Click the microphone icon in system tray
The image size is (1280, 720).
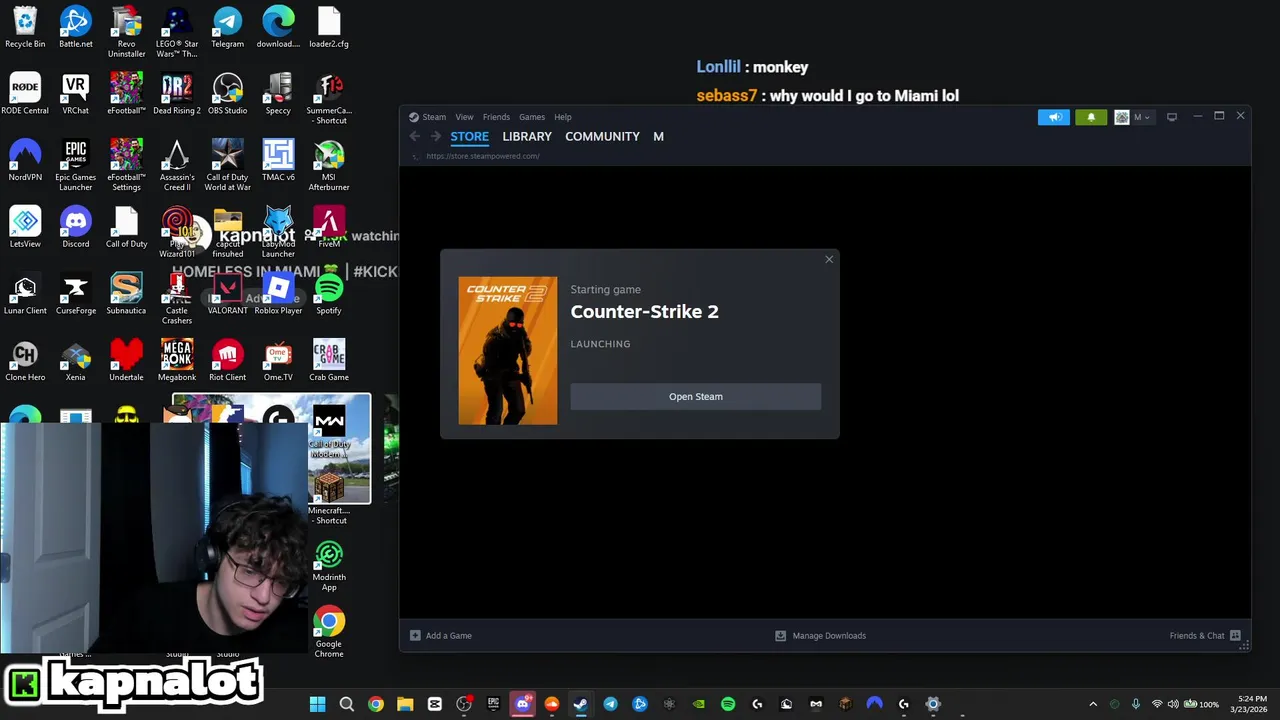1136,704
